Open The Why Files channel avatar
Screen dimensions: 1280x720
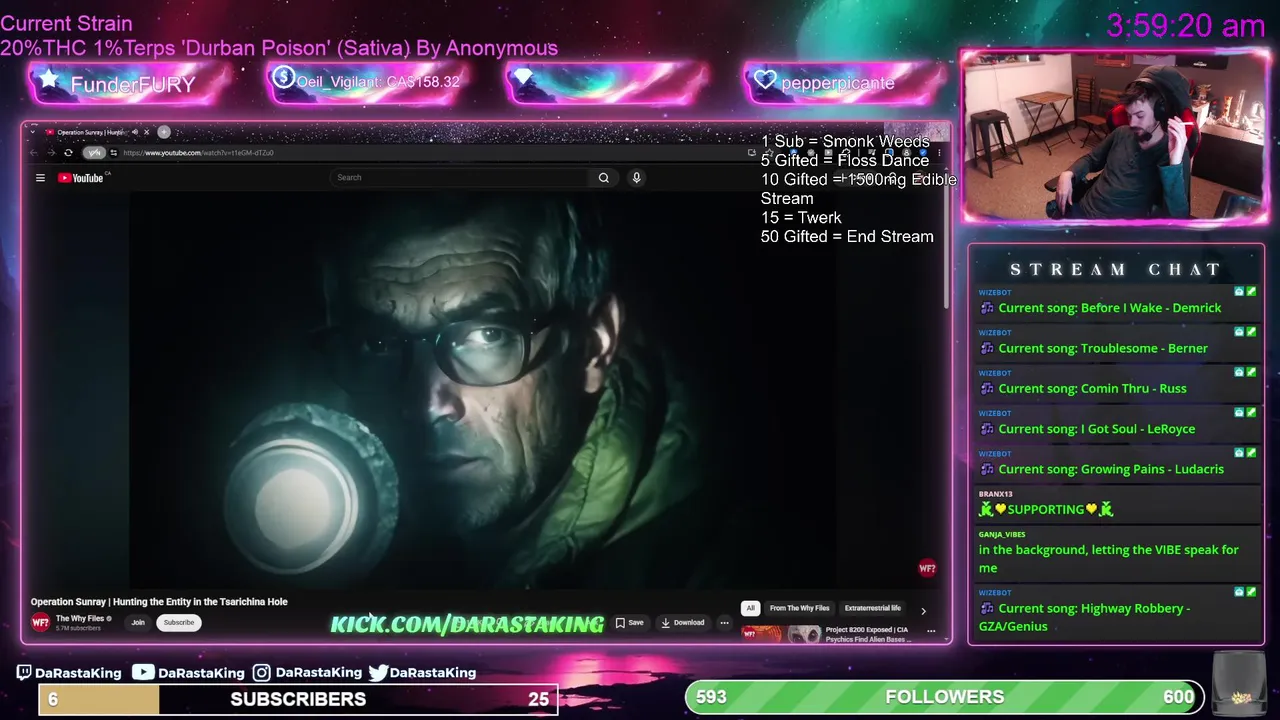(40, 622)
